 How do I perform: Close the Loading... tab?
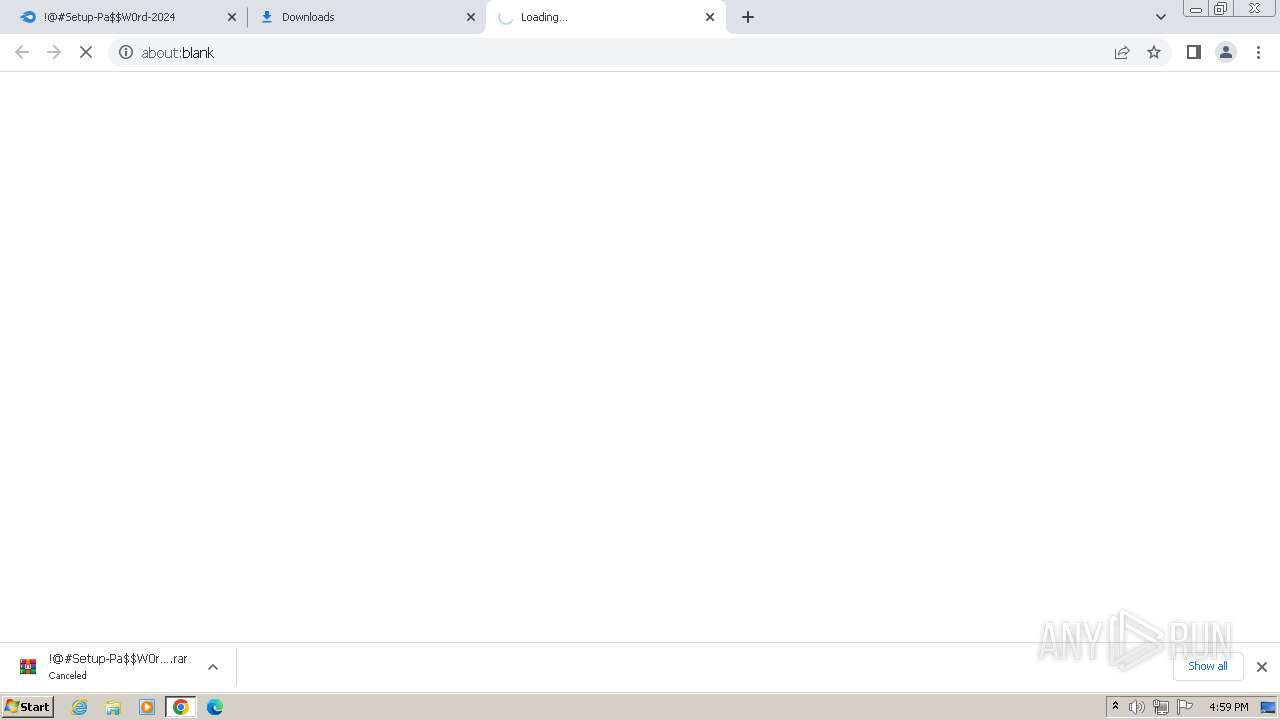pos(710,17)
